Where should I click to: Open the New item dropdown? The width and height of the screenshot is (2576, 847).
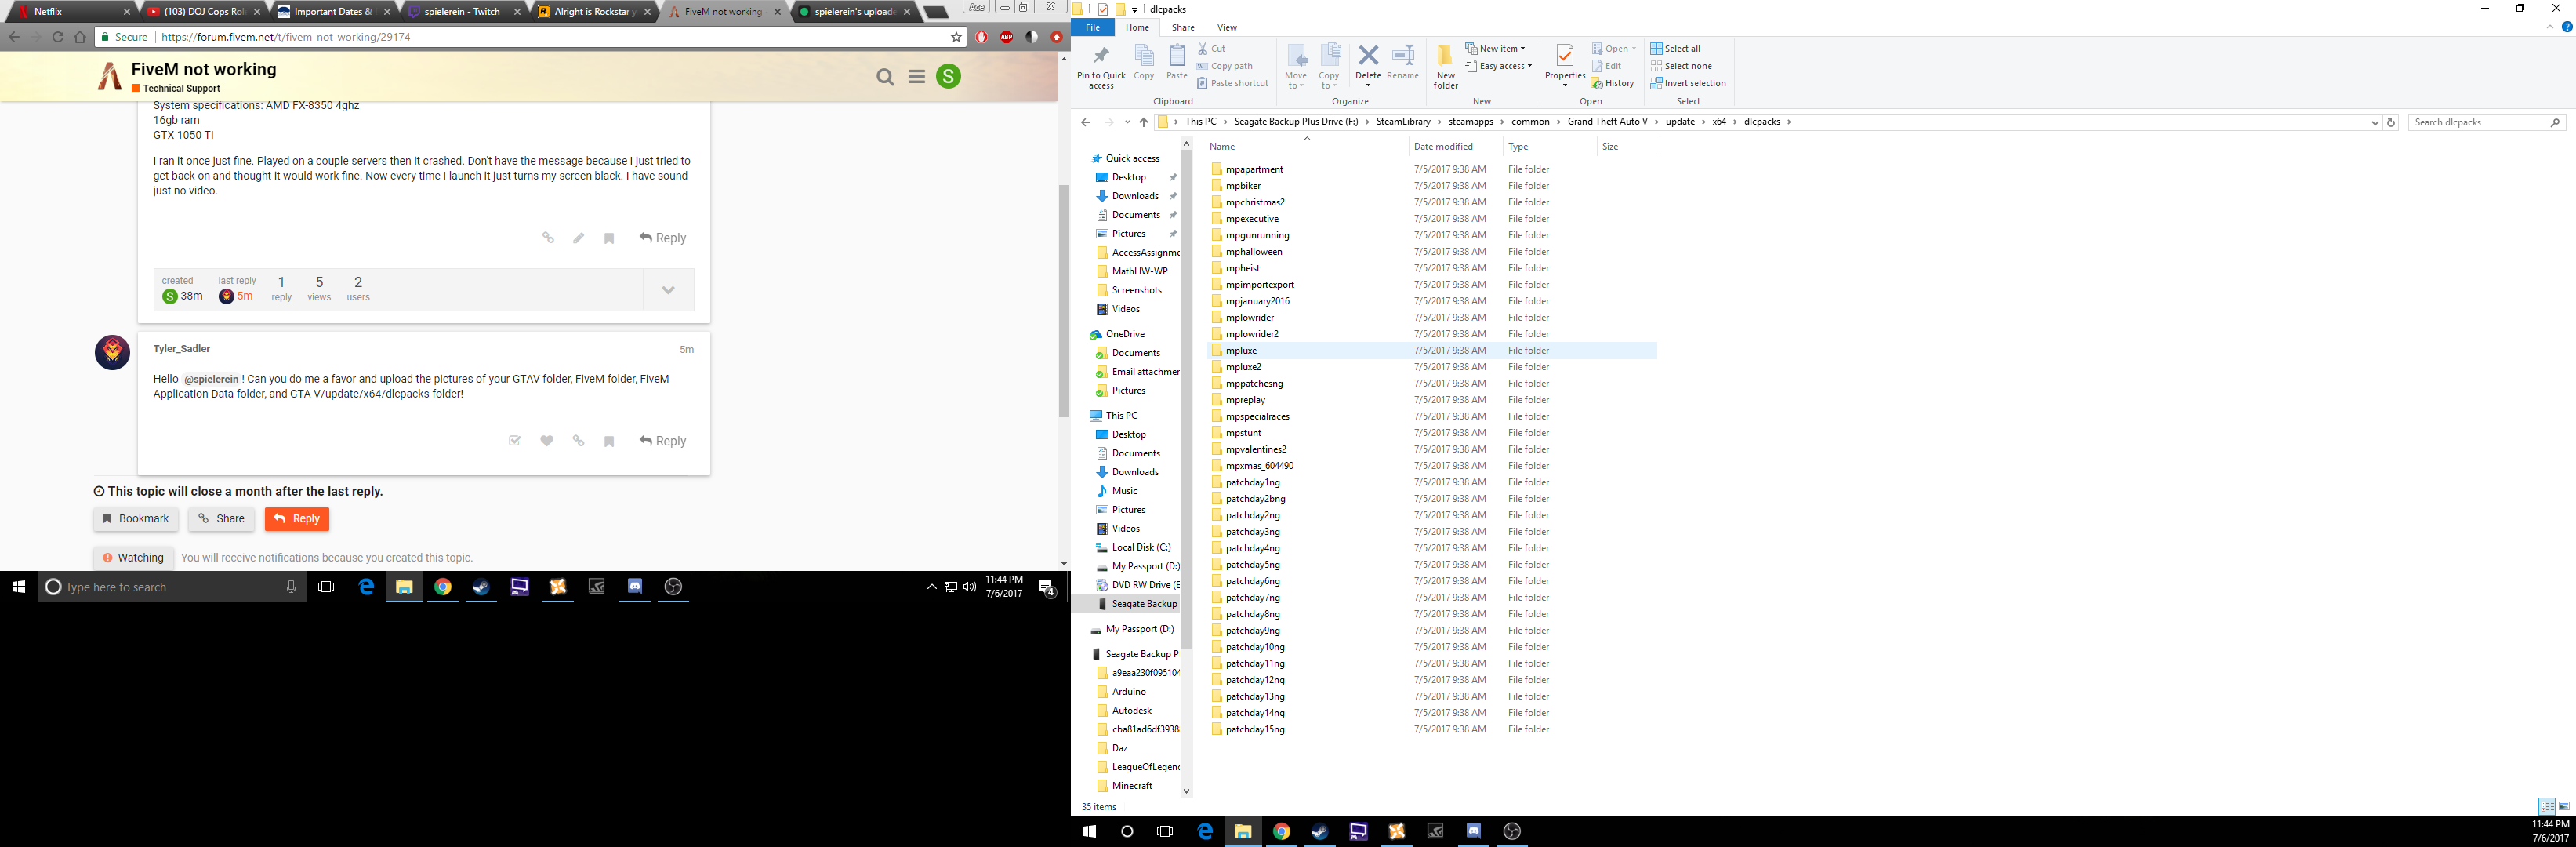click(1496, 48)
